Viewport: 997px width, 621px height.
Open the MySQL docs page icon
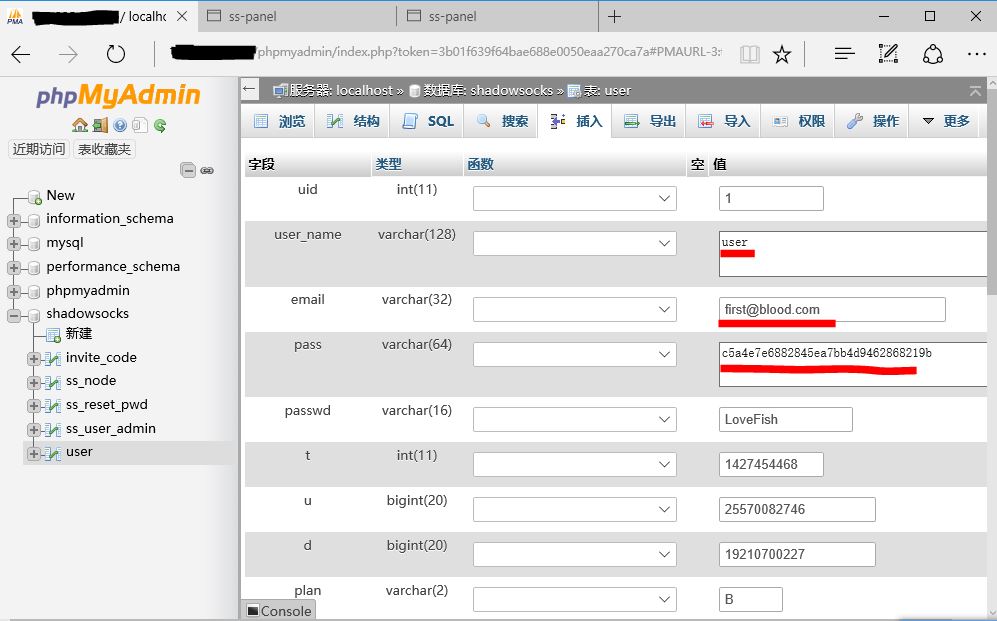coord(140,125)
